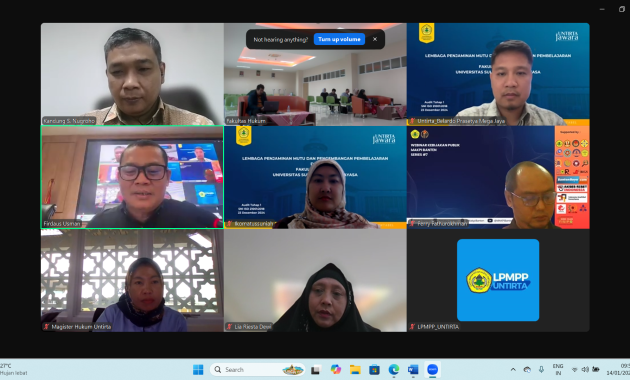The image size is (630, 380).
Task: Click the Turn up volume button
Action: pos(339,39)
